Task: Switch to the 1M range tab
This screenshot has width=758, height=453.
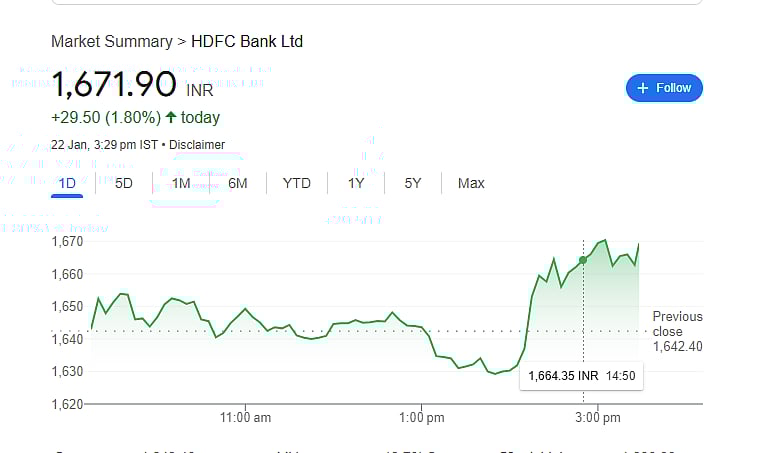Action: click(x=181, y=183)
